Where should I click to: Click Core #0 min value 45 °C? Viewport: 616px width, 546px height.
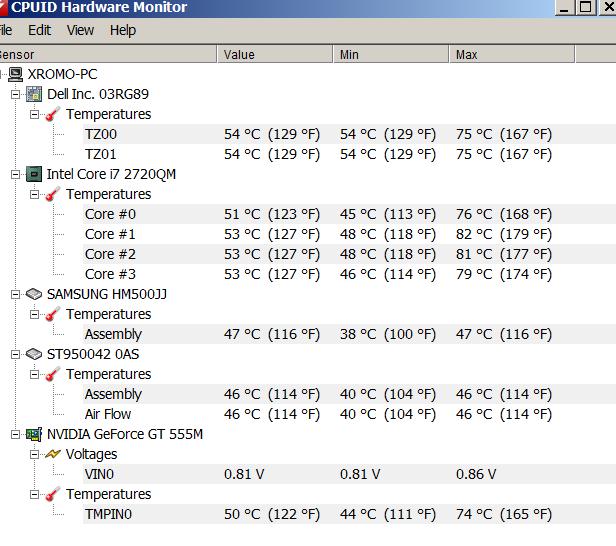388,214
